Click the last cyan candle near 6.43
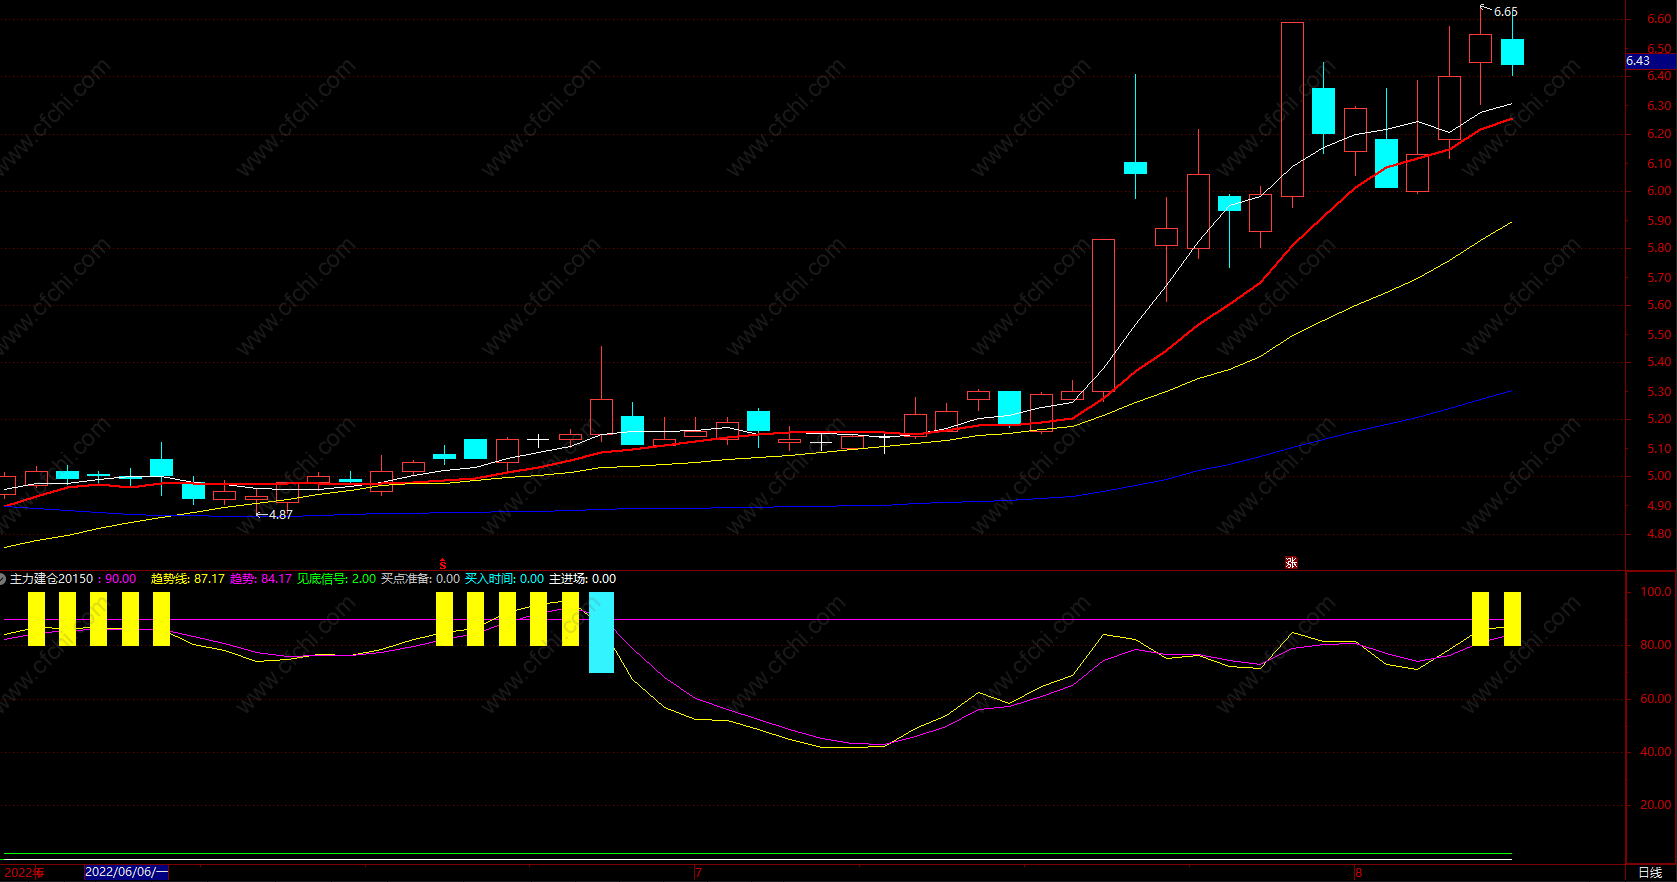The image size is (1677, 882). [1512, 52]
